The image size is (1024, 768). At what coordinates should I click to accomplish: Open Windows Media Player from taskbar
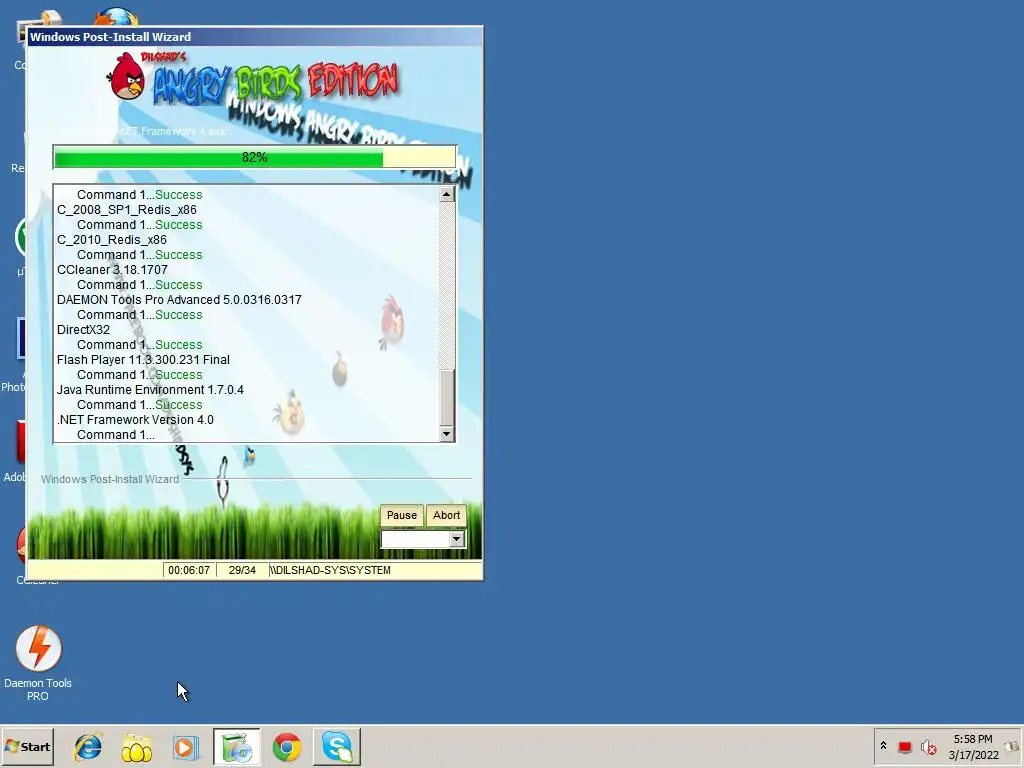point(185,747)
